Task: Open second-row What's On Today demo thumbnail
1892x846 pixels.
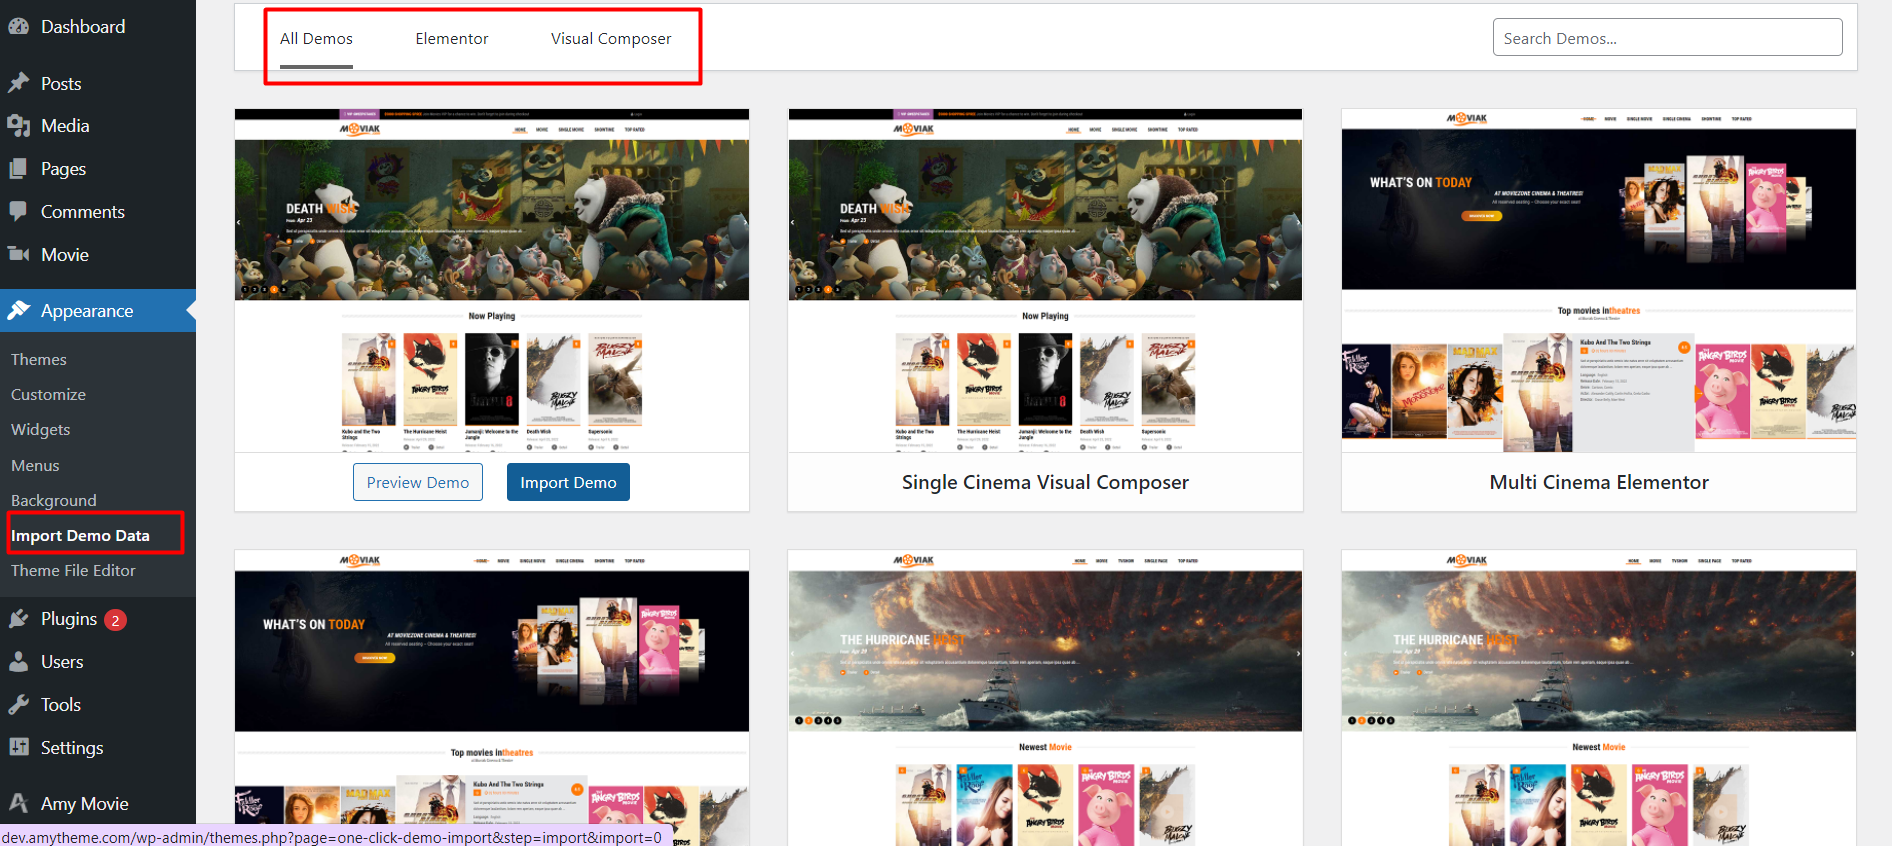Action: pyautogui.click(x=492, y=698)
